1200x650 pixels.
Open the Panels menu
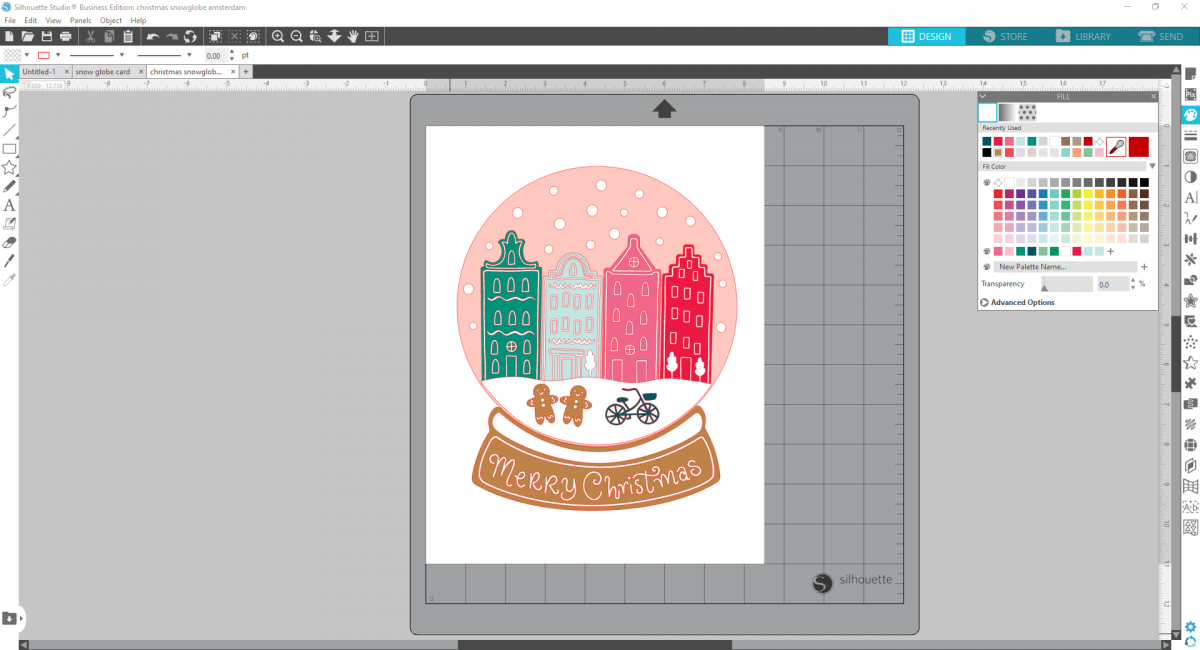80,20
